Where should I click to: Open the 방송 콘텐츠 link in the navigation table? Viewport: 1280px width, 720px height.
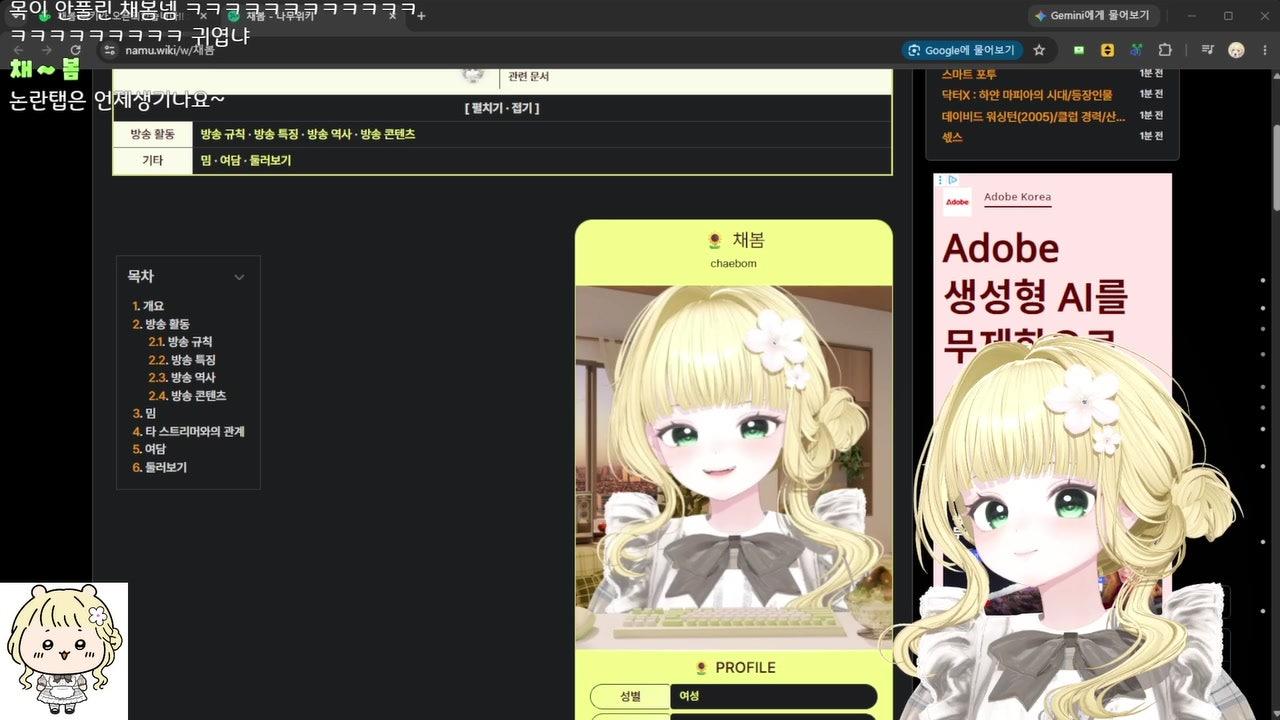tap(388, 134)
